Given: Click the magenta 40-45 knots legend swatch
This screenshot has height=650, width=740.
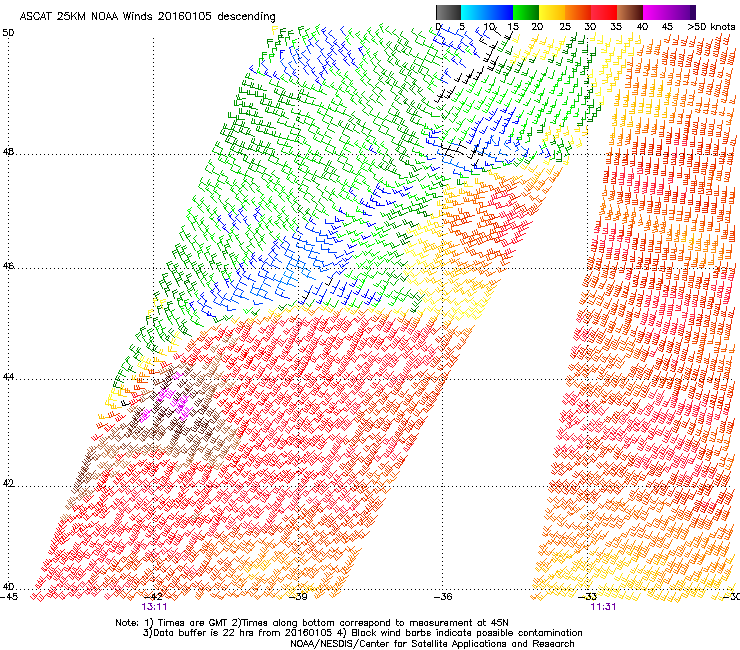Looking at the screenshot, I should tap(656, 12).
